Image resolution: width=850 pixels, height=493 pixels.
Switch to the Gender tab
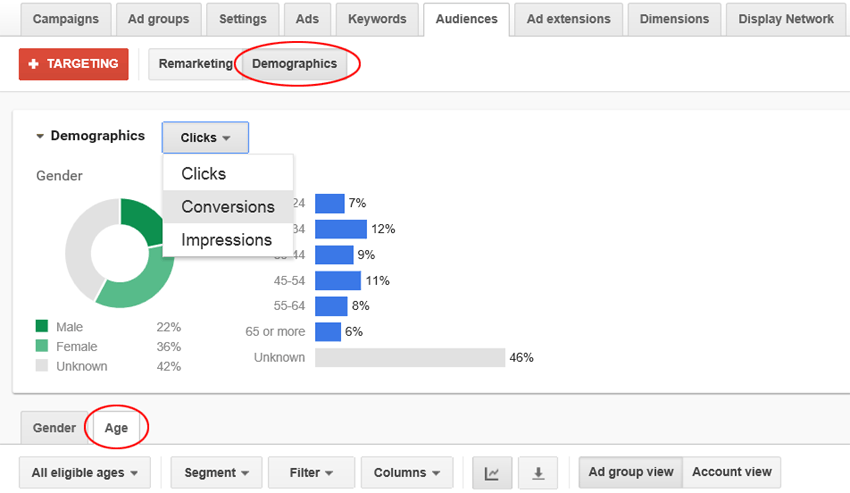pyautogui.click(x=54, y=428)
